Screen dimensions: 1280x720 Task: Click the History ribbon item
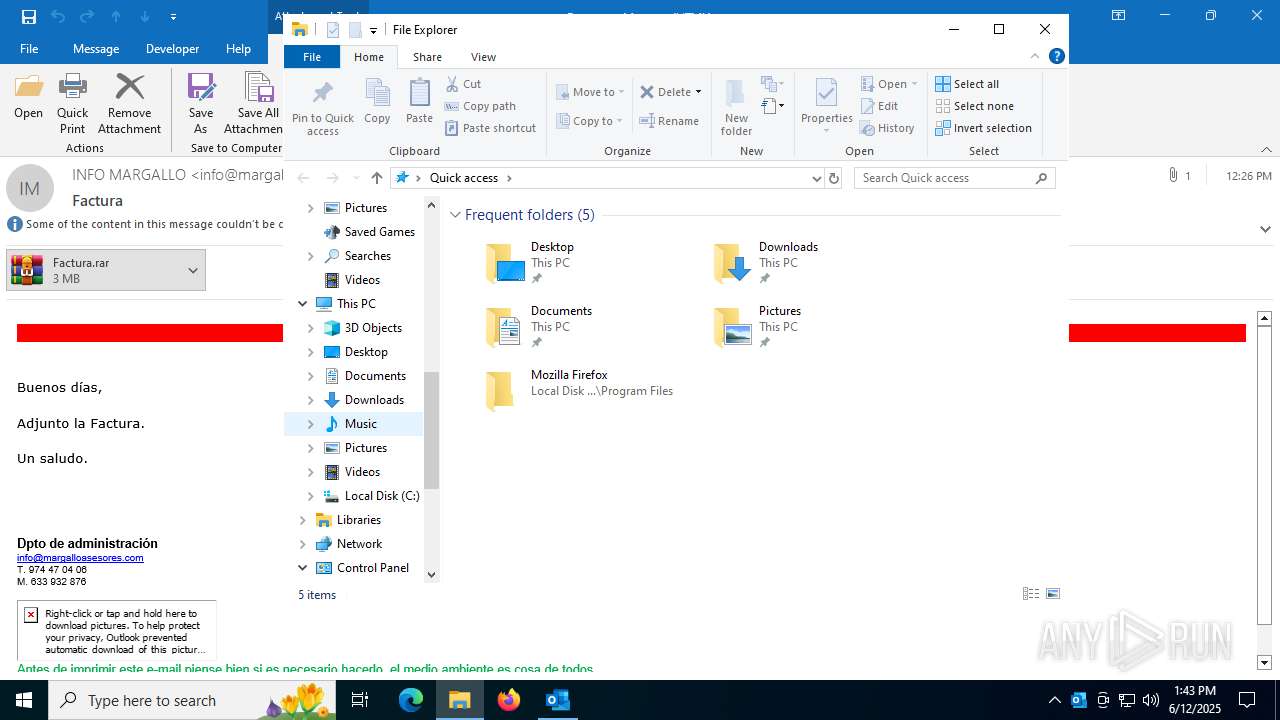click(x=887, y=128)
